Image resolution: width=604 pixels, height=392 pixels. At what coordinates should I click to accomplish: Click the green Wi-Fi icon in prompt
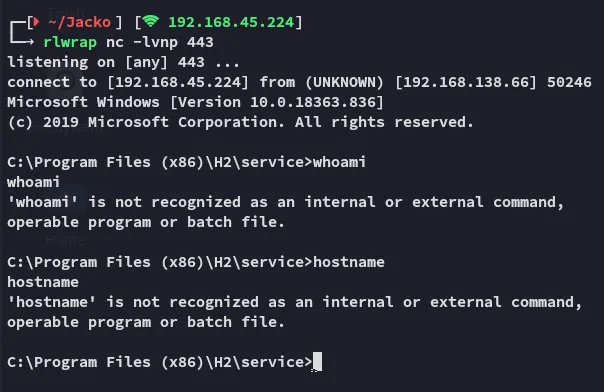tap(151, 21)
